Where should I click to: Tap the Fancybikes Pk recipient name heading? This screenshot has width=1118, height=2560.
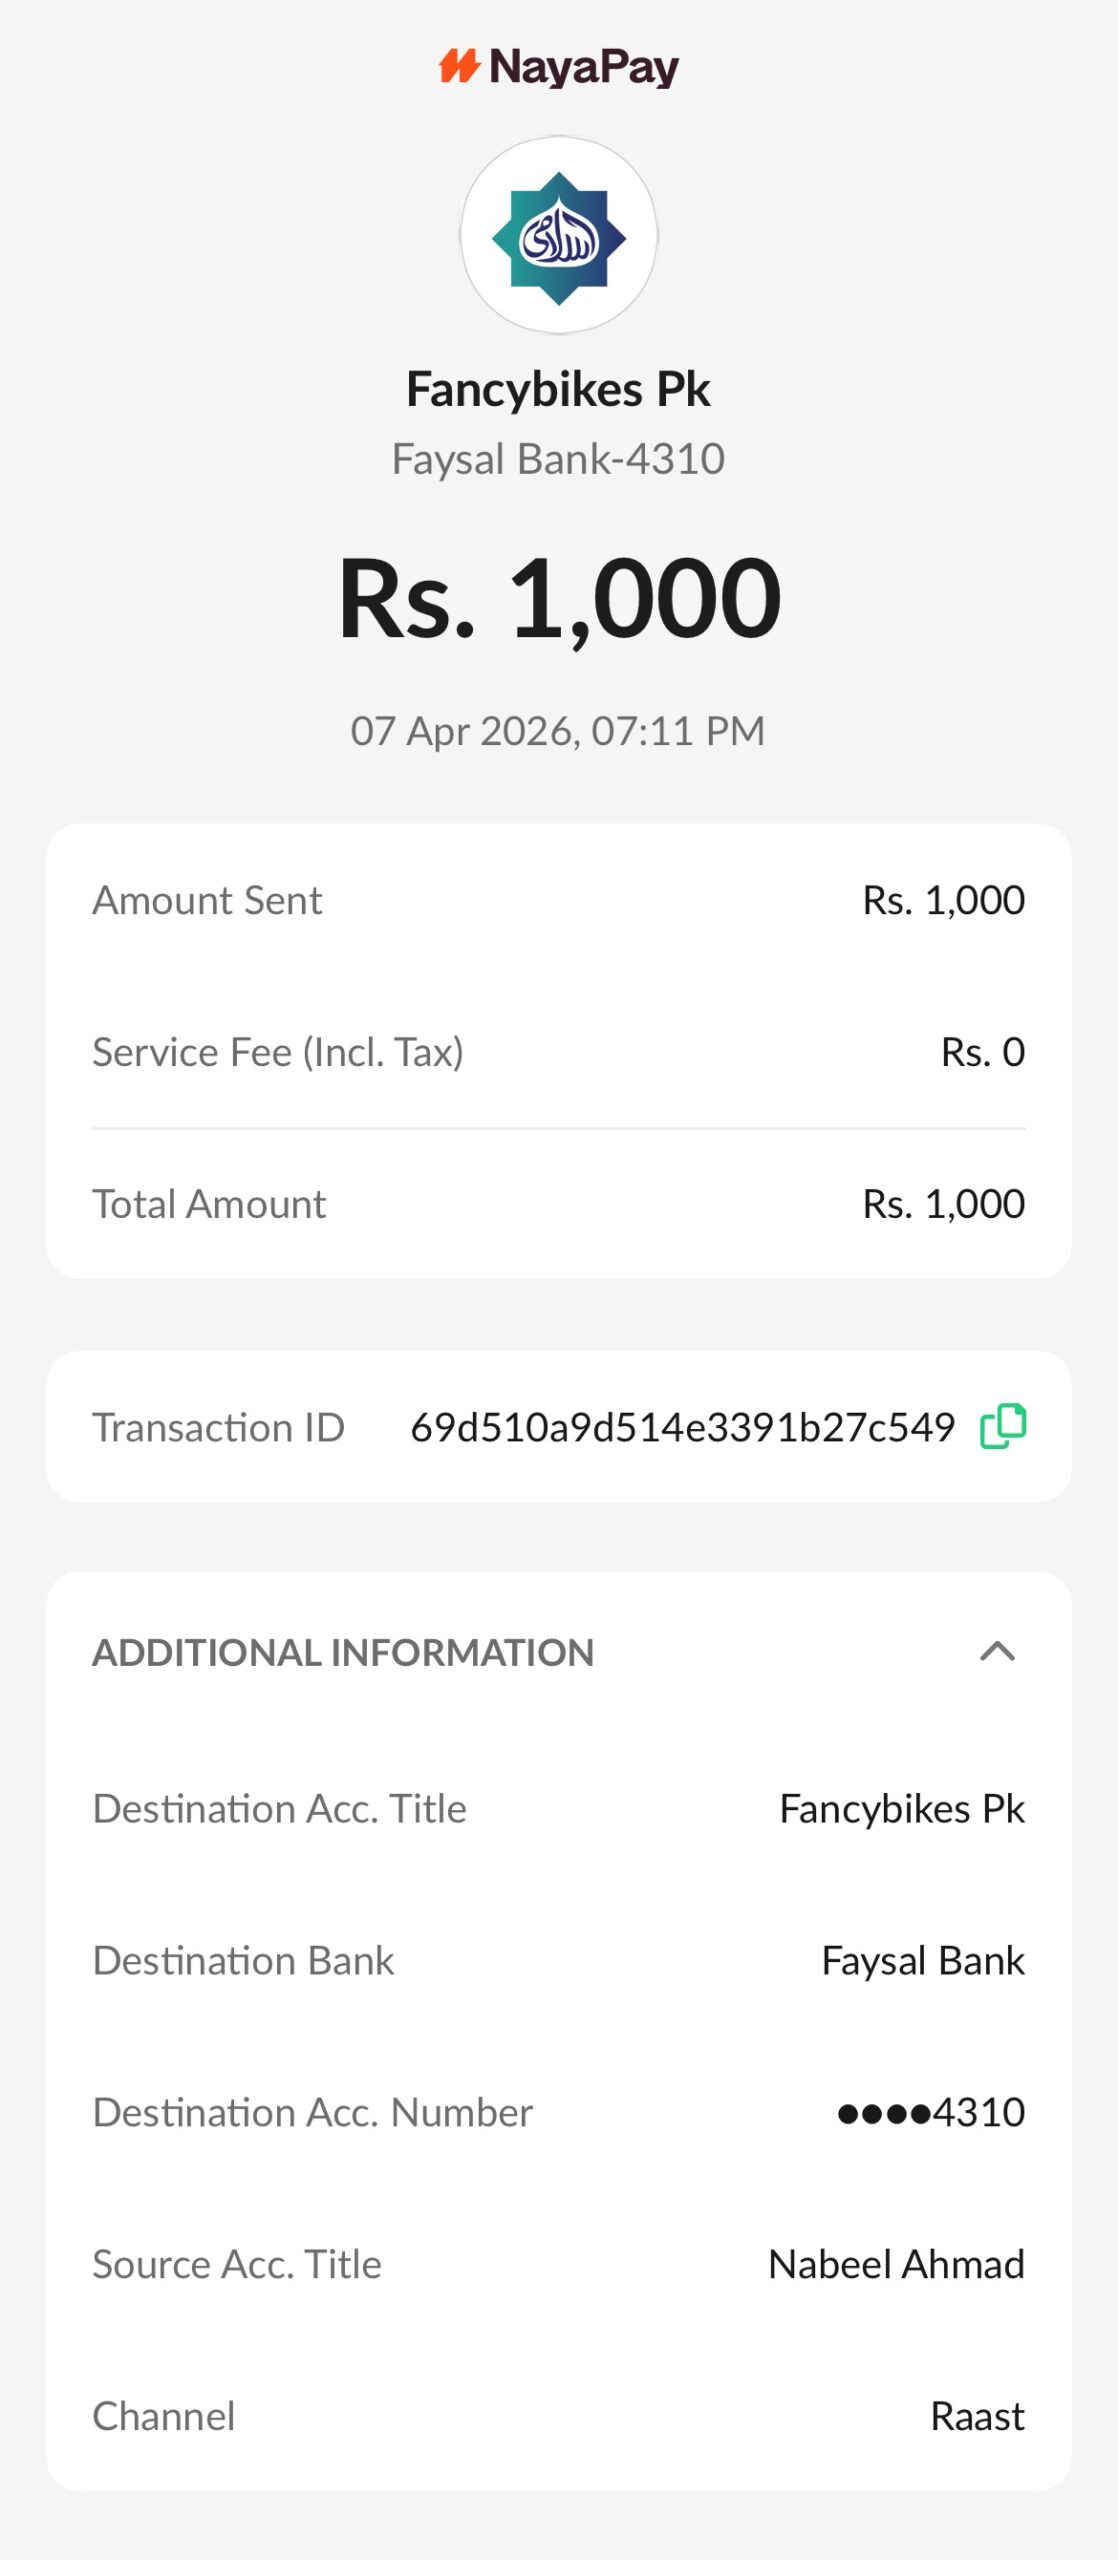(558, 389)
